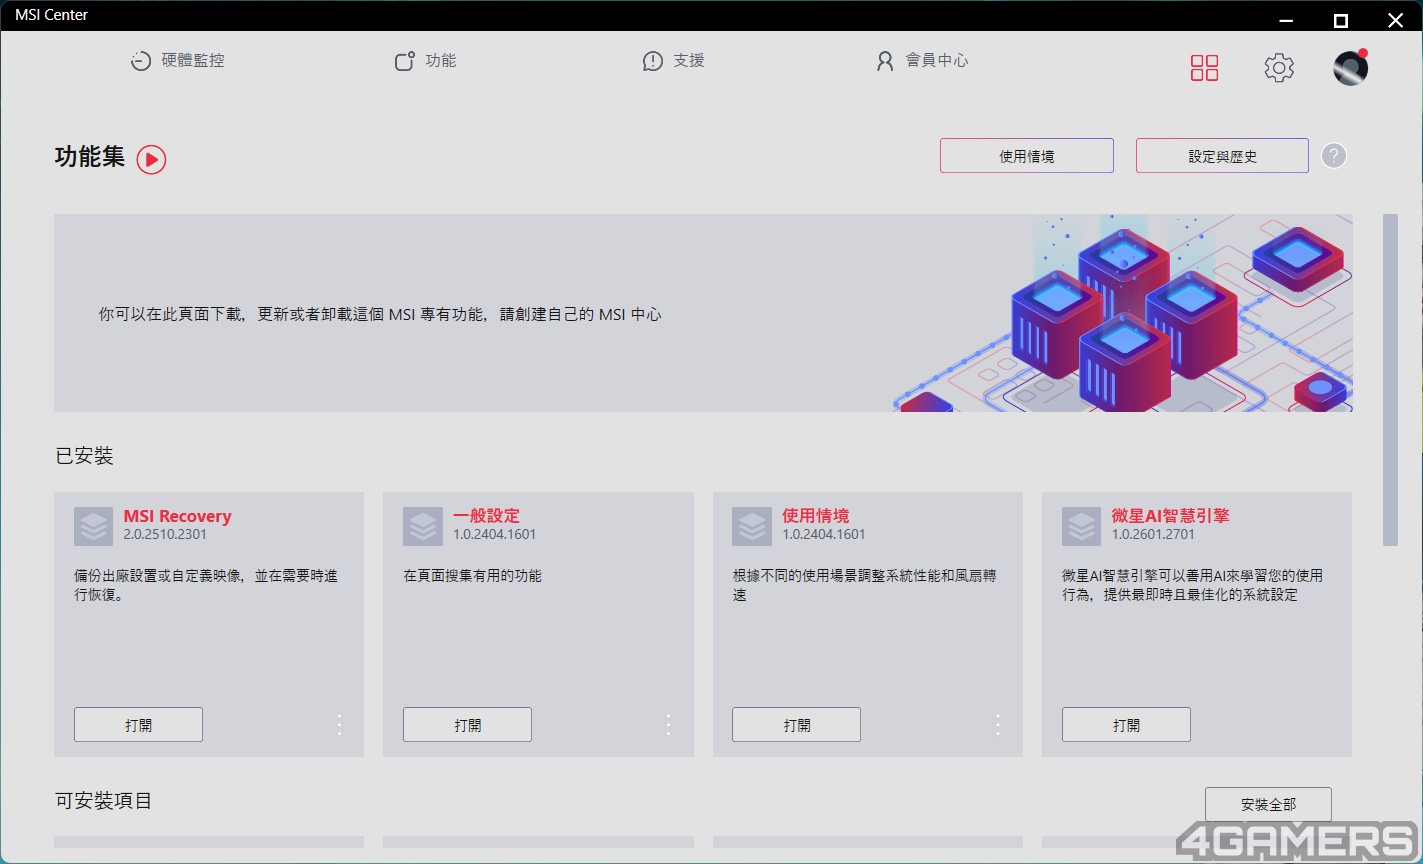Switch to 支援 tab
Viewport: 1423px width, 864px height.
[x=673, y=61]
